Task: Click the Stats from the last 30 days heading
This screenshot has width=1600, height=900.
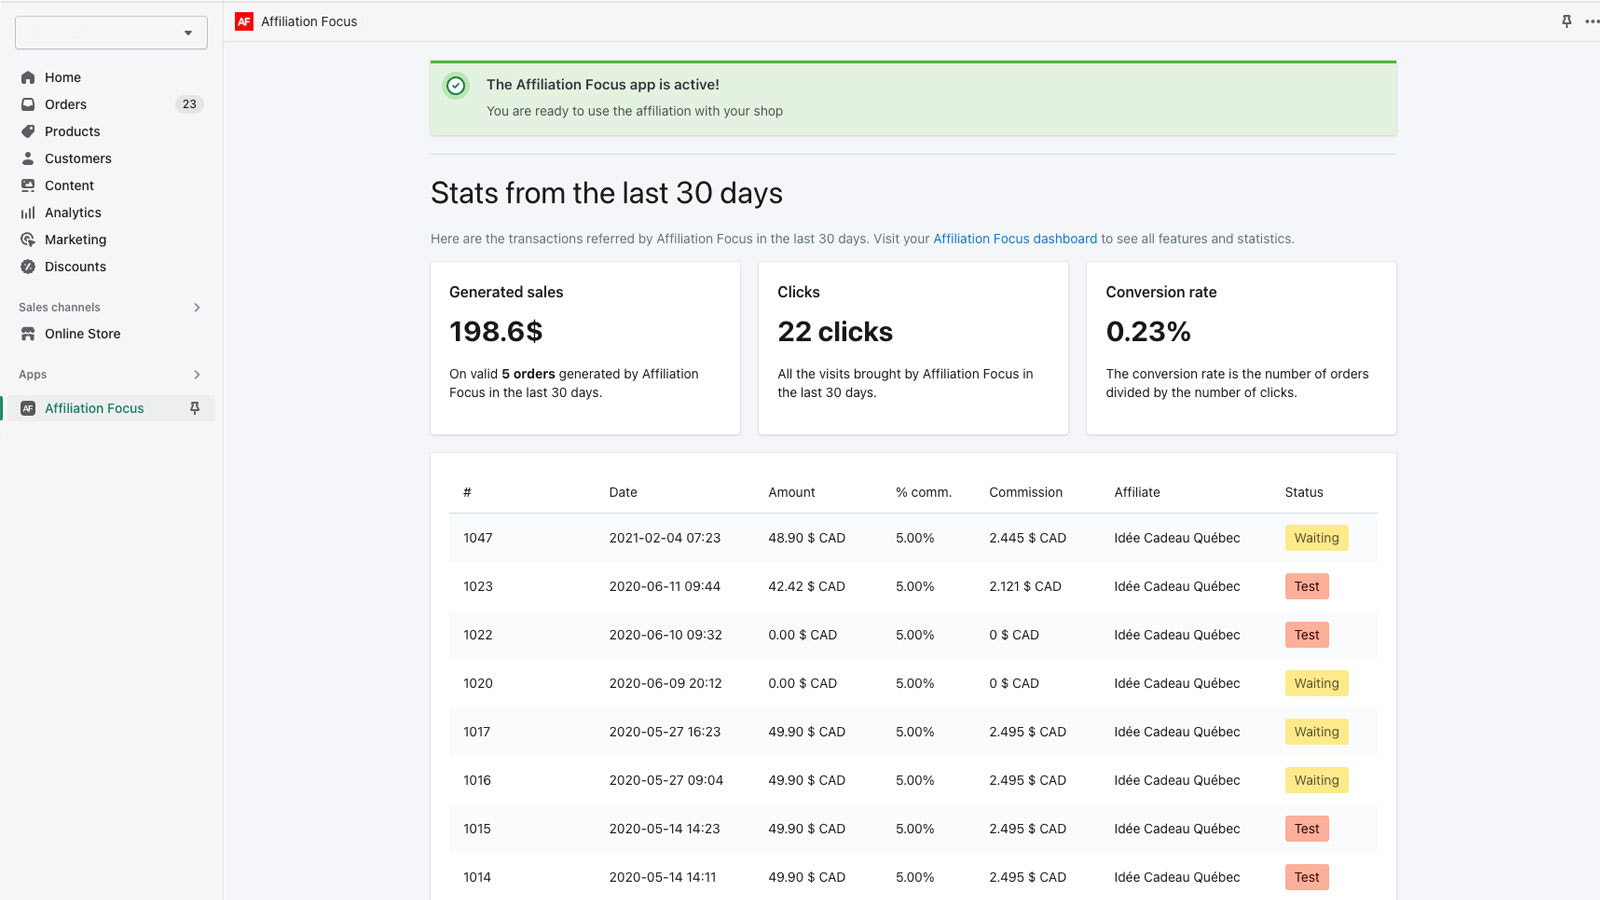Action: [607, 193]
